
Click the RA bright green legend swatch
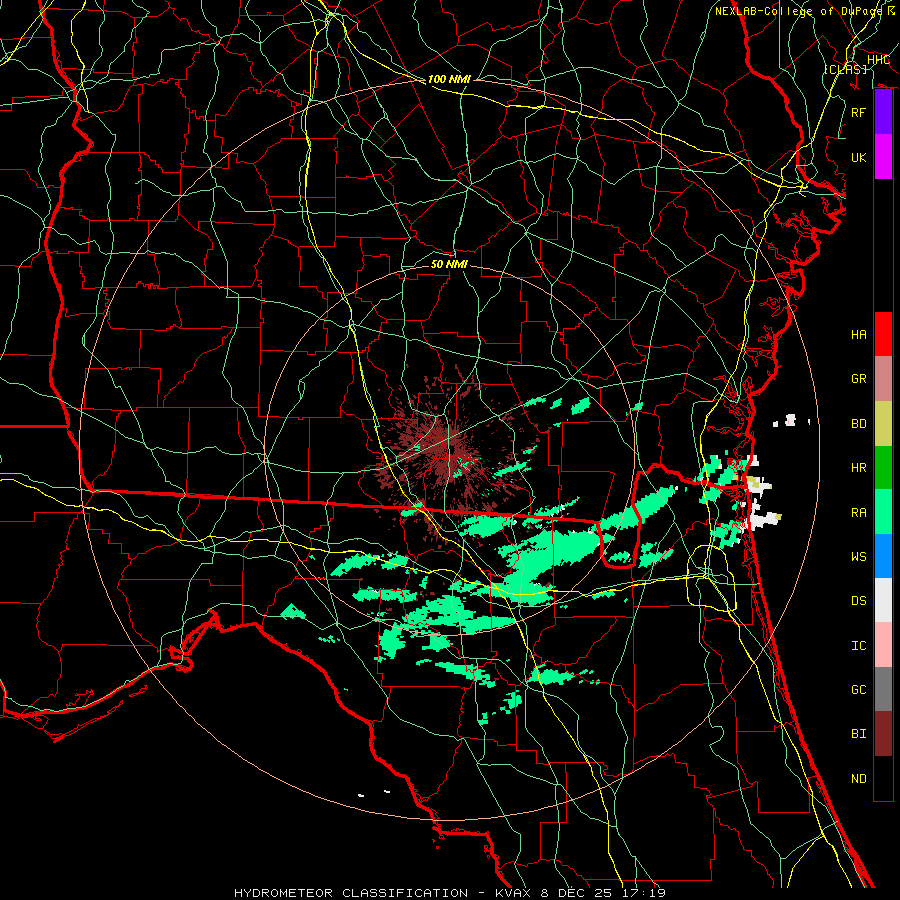tap(883, 512)
